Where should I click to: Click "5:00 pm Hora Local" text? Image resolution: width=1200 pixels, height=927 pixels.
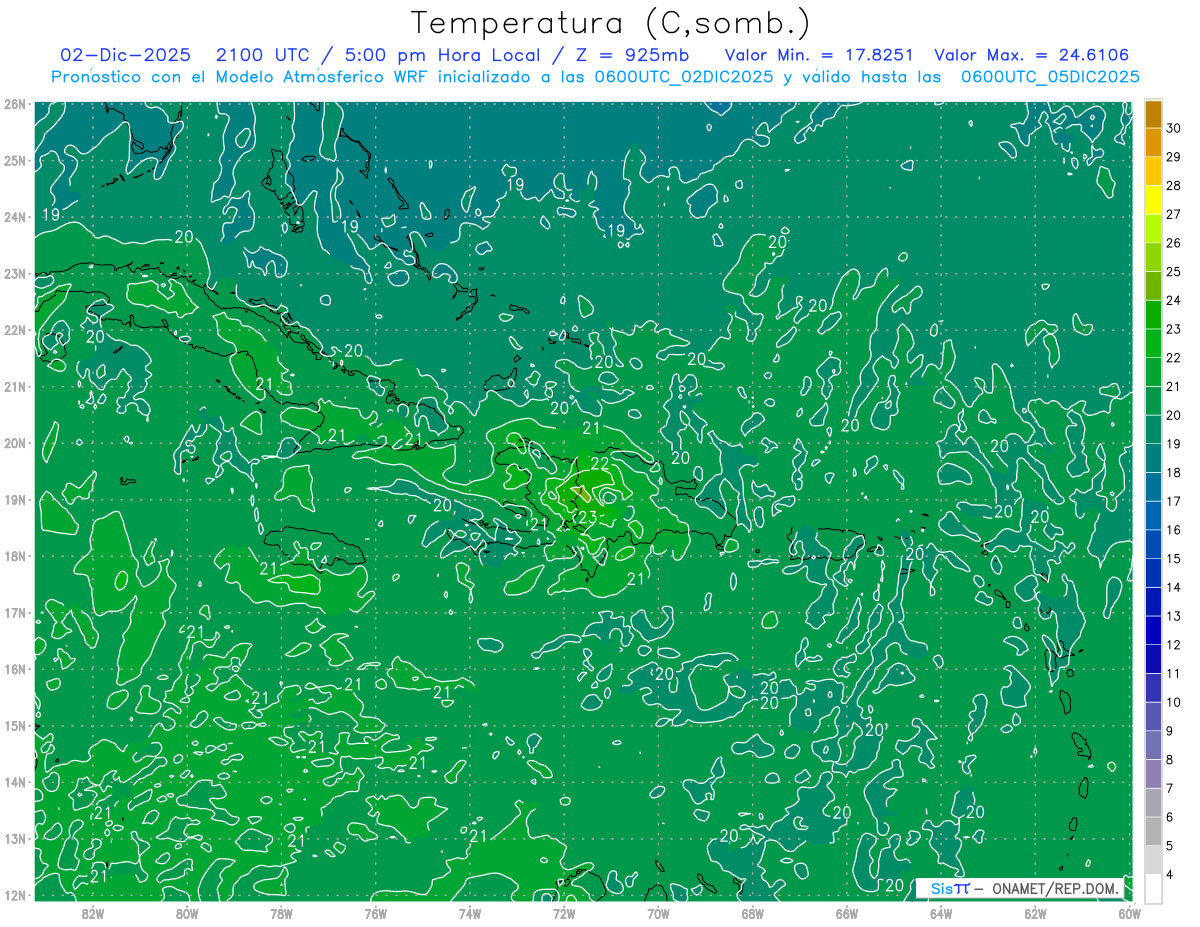pyautogui.click(x=442, y=55)
